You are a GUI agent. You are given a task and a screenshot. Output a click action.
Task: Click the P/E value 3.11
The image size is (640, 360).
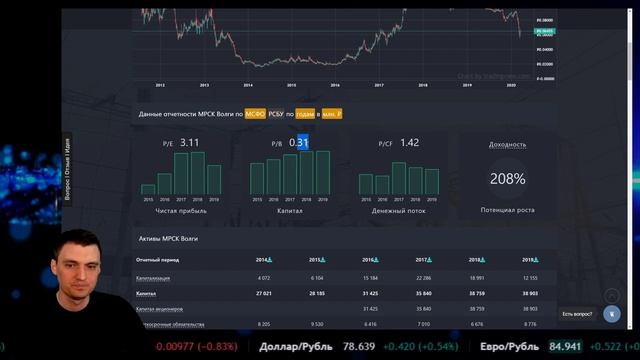pos(189,143)
